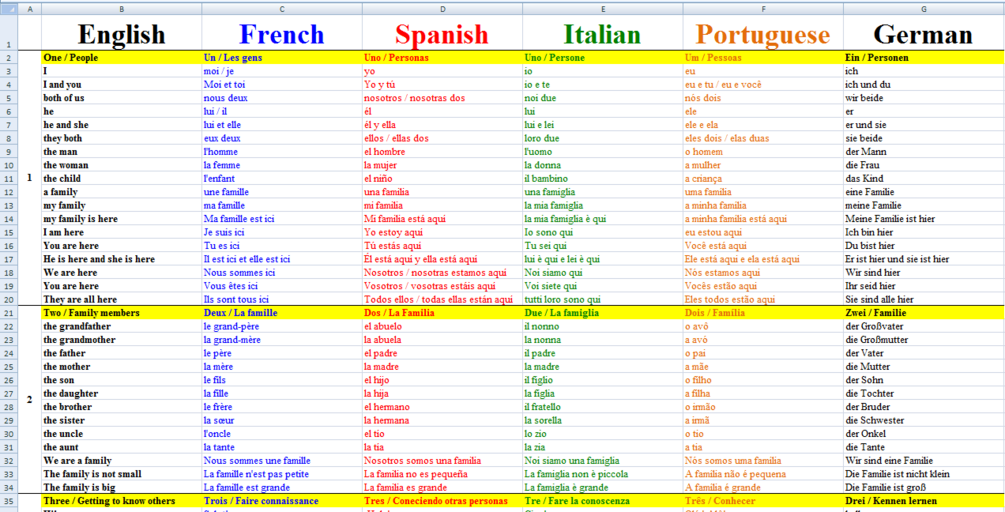The height and width of the screenshot is (512, 1005).
Task: Select column C header
Action: (x=282, y=9)
